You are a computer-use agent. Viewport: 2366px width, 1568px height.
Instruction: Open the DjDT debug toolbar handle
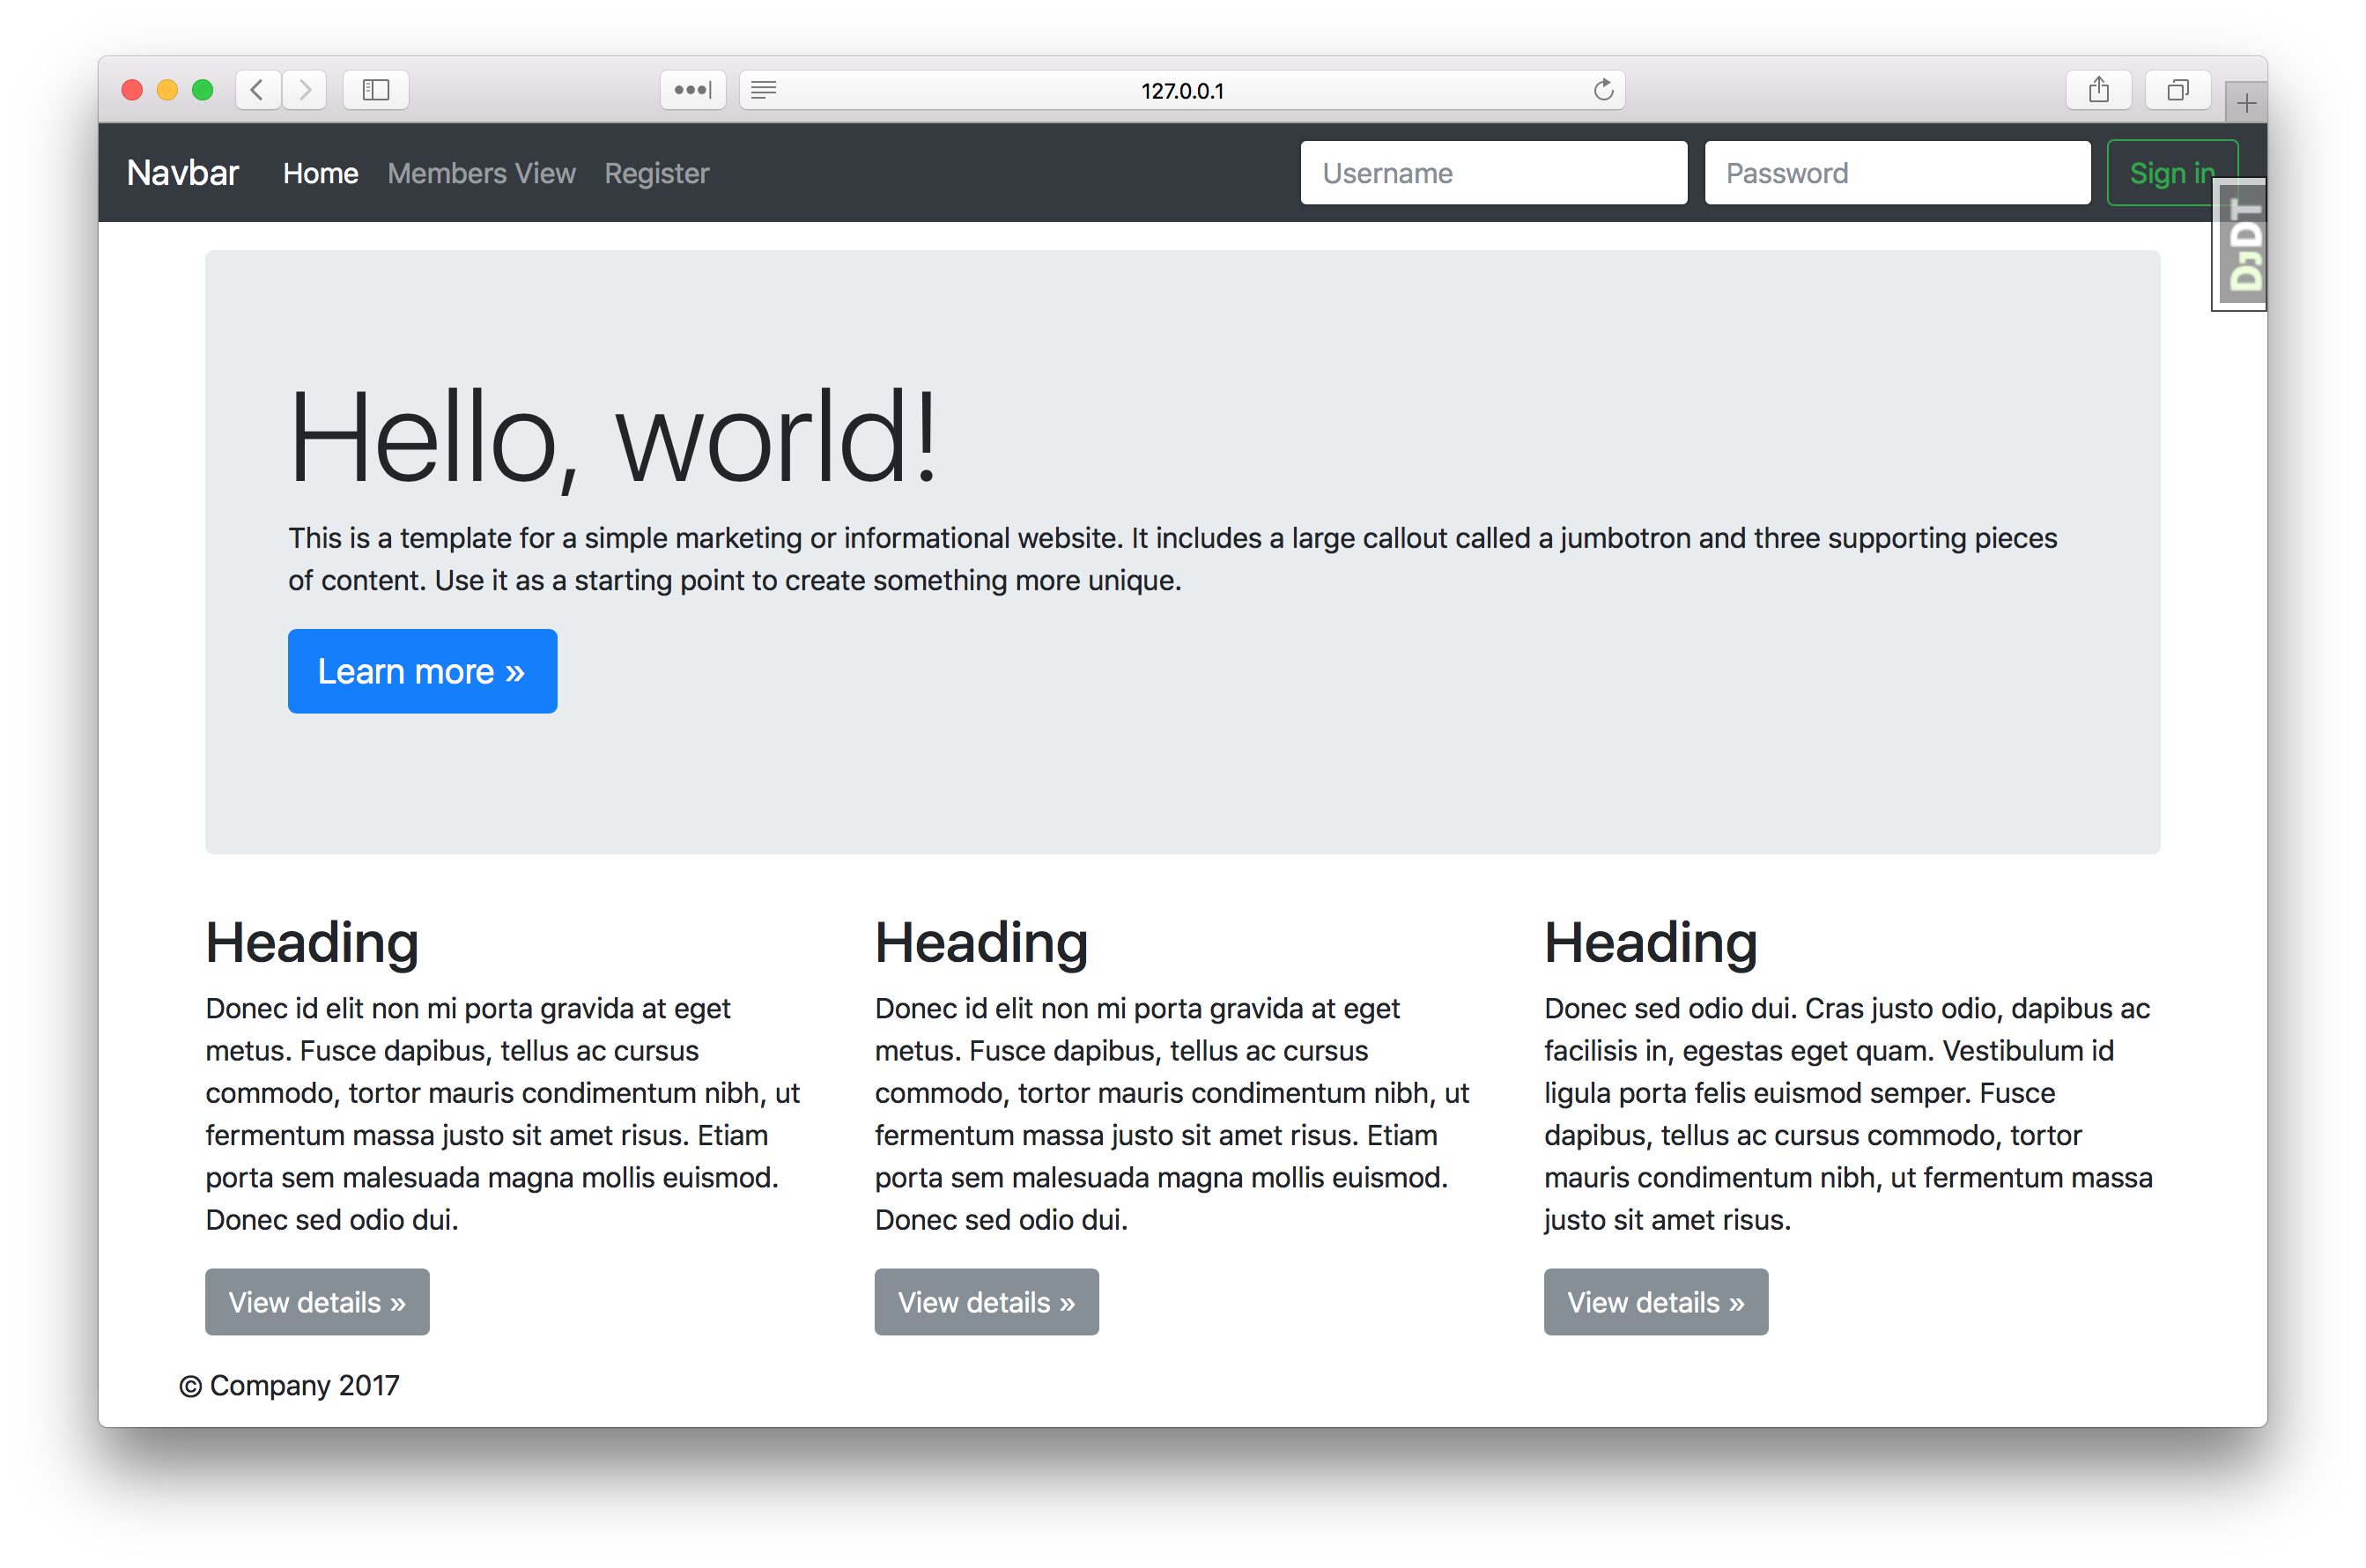[2243, 245]
